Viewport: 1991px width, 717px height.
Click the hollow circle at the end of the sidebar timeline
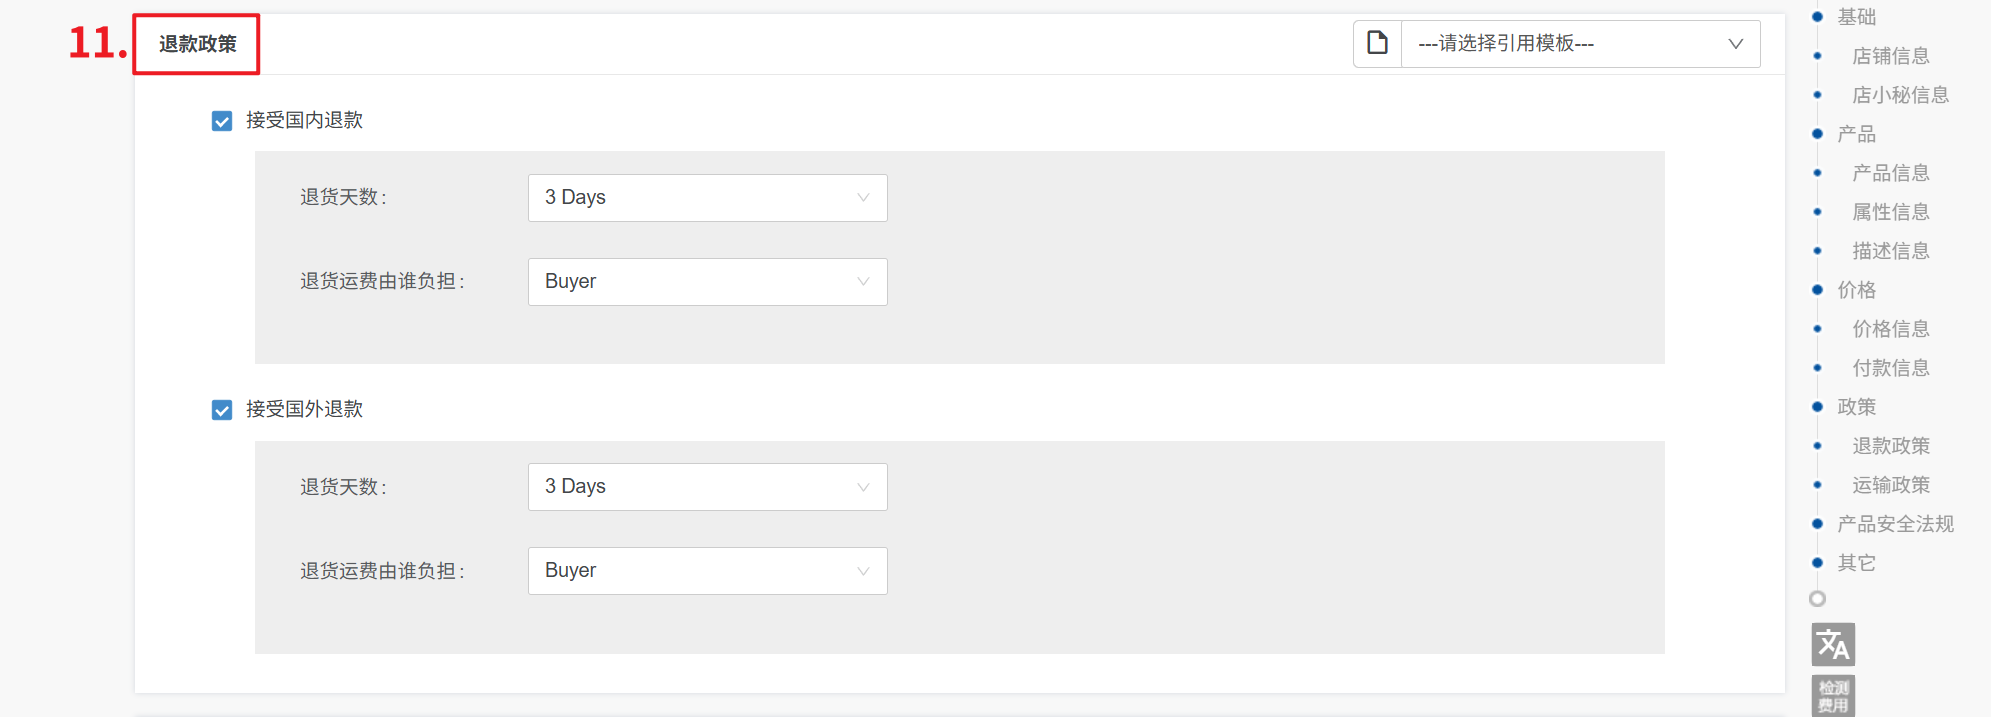tap(1817, 598)
